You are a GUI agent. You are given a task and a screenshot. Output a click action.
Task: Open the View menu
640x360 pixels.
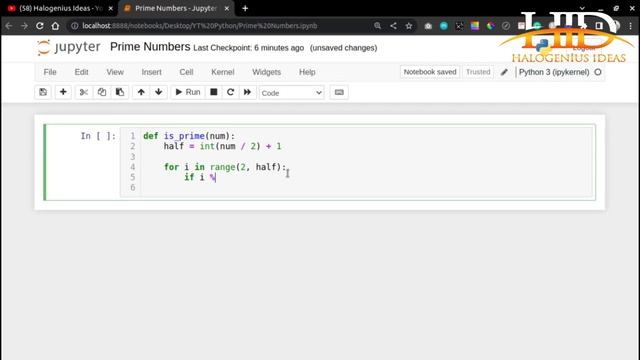115,72
